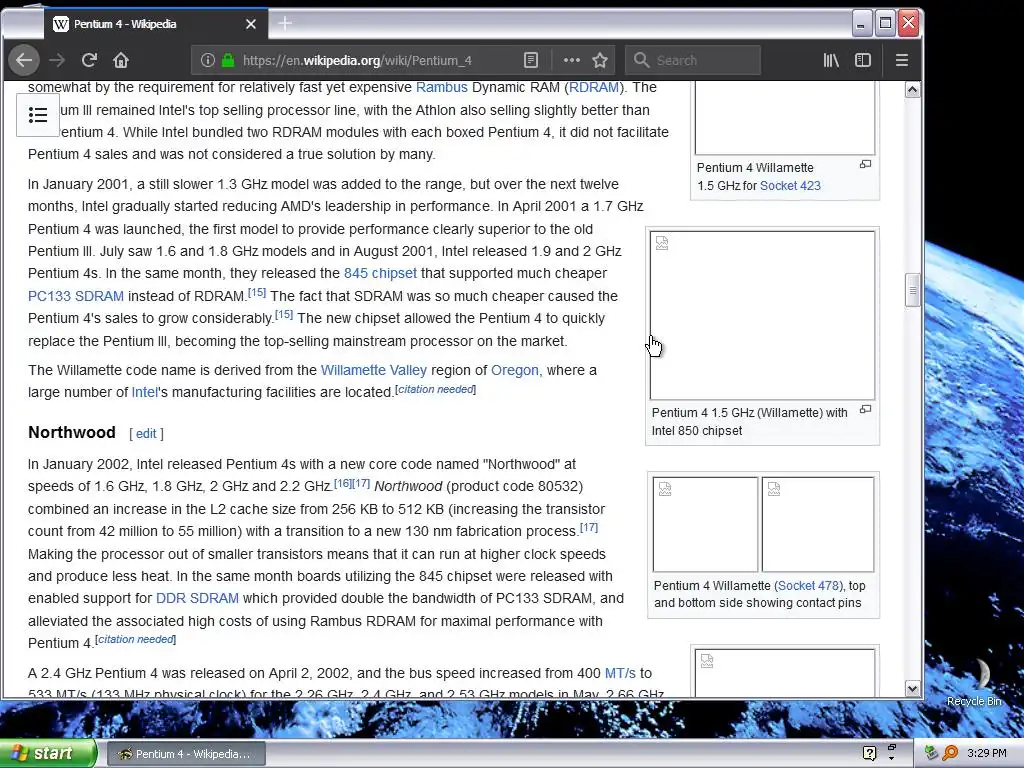Click citation needed after facilities are located
The width and height of the screenshot is (1024, 768).
tap(436, 389)
